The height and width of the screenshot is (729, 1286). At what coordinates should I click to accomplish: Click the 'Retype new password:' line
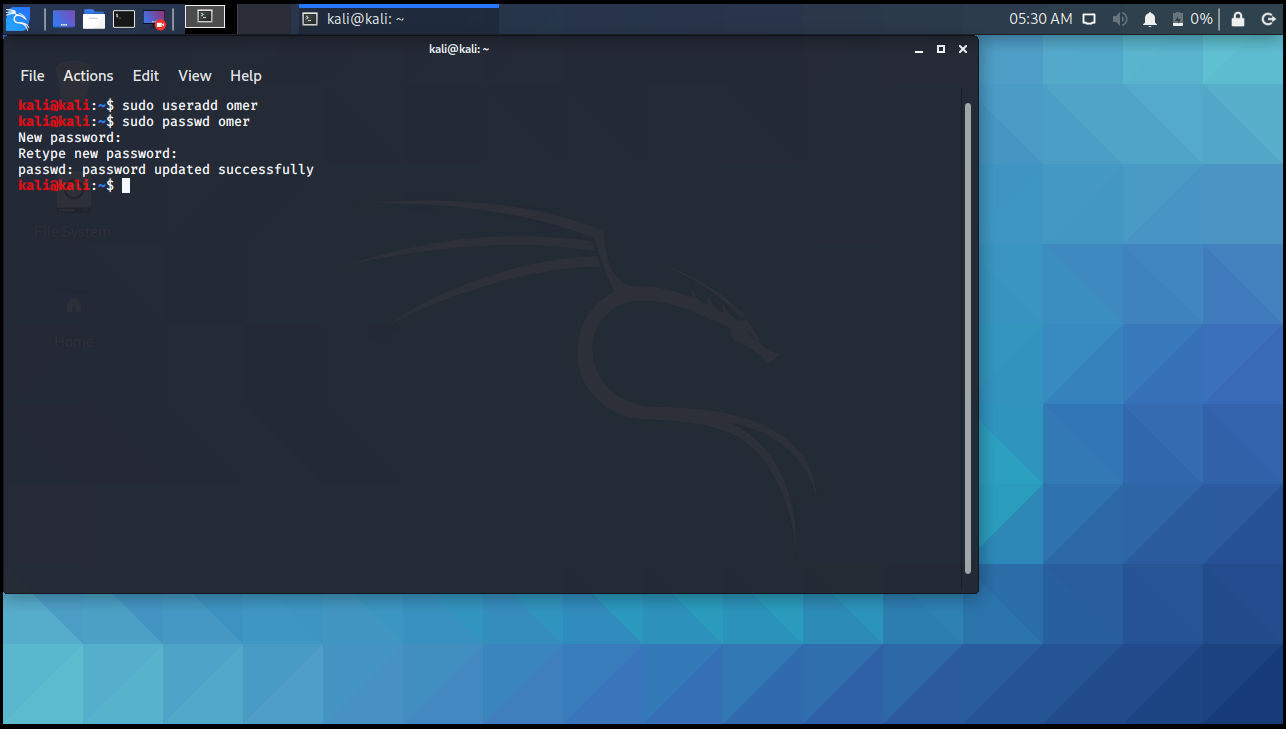(98, 153)
